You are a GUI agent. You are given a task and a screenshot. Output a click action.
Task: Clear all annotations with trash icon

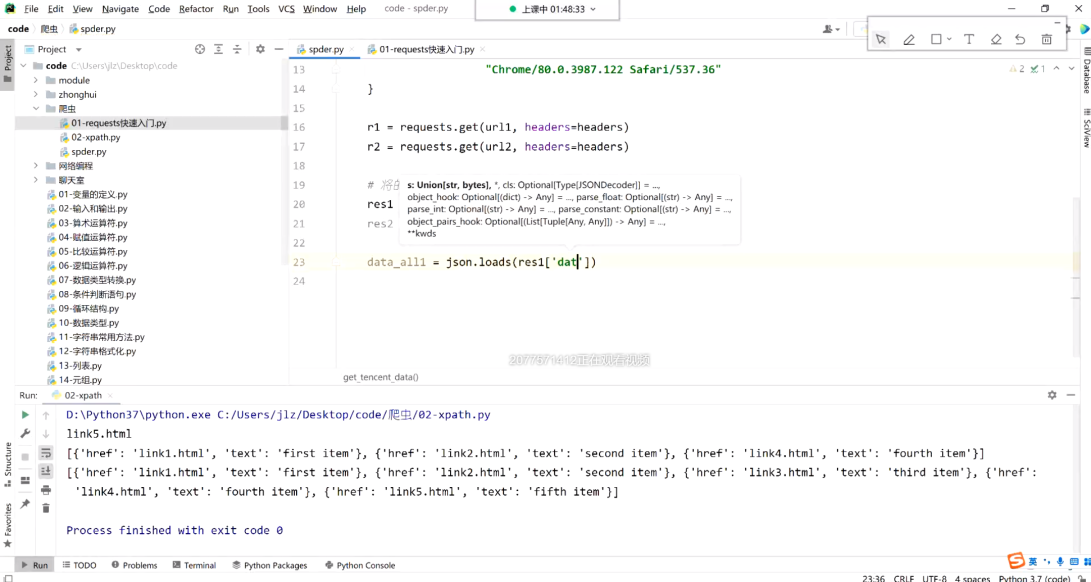(1046, 40)
